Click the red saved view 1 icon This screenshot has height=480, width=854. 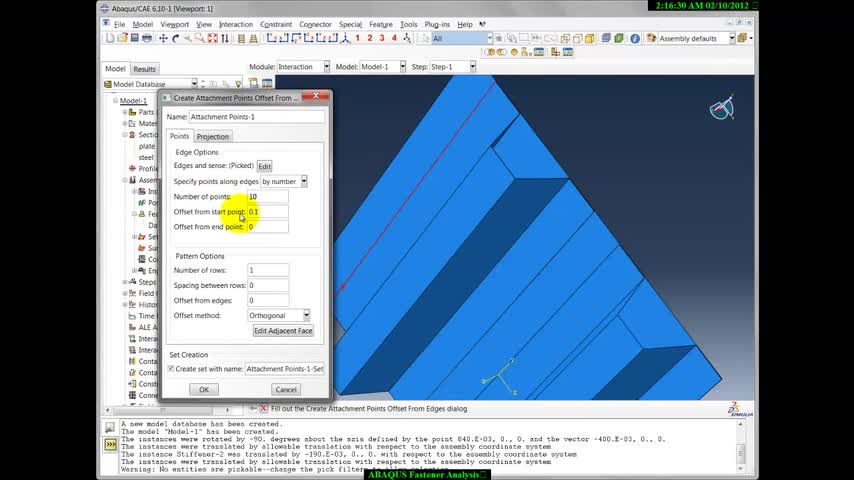(x=357, y=38)
